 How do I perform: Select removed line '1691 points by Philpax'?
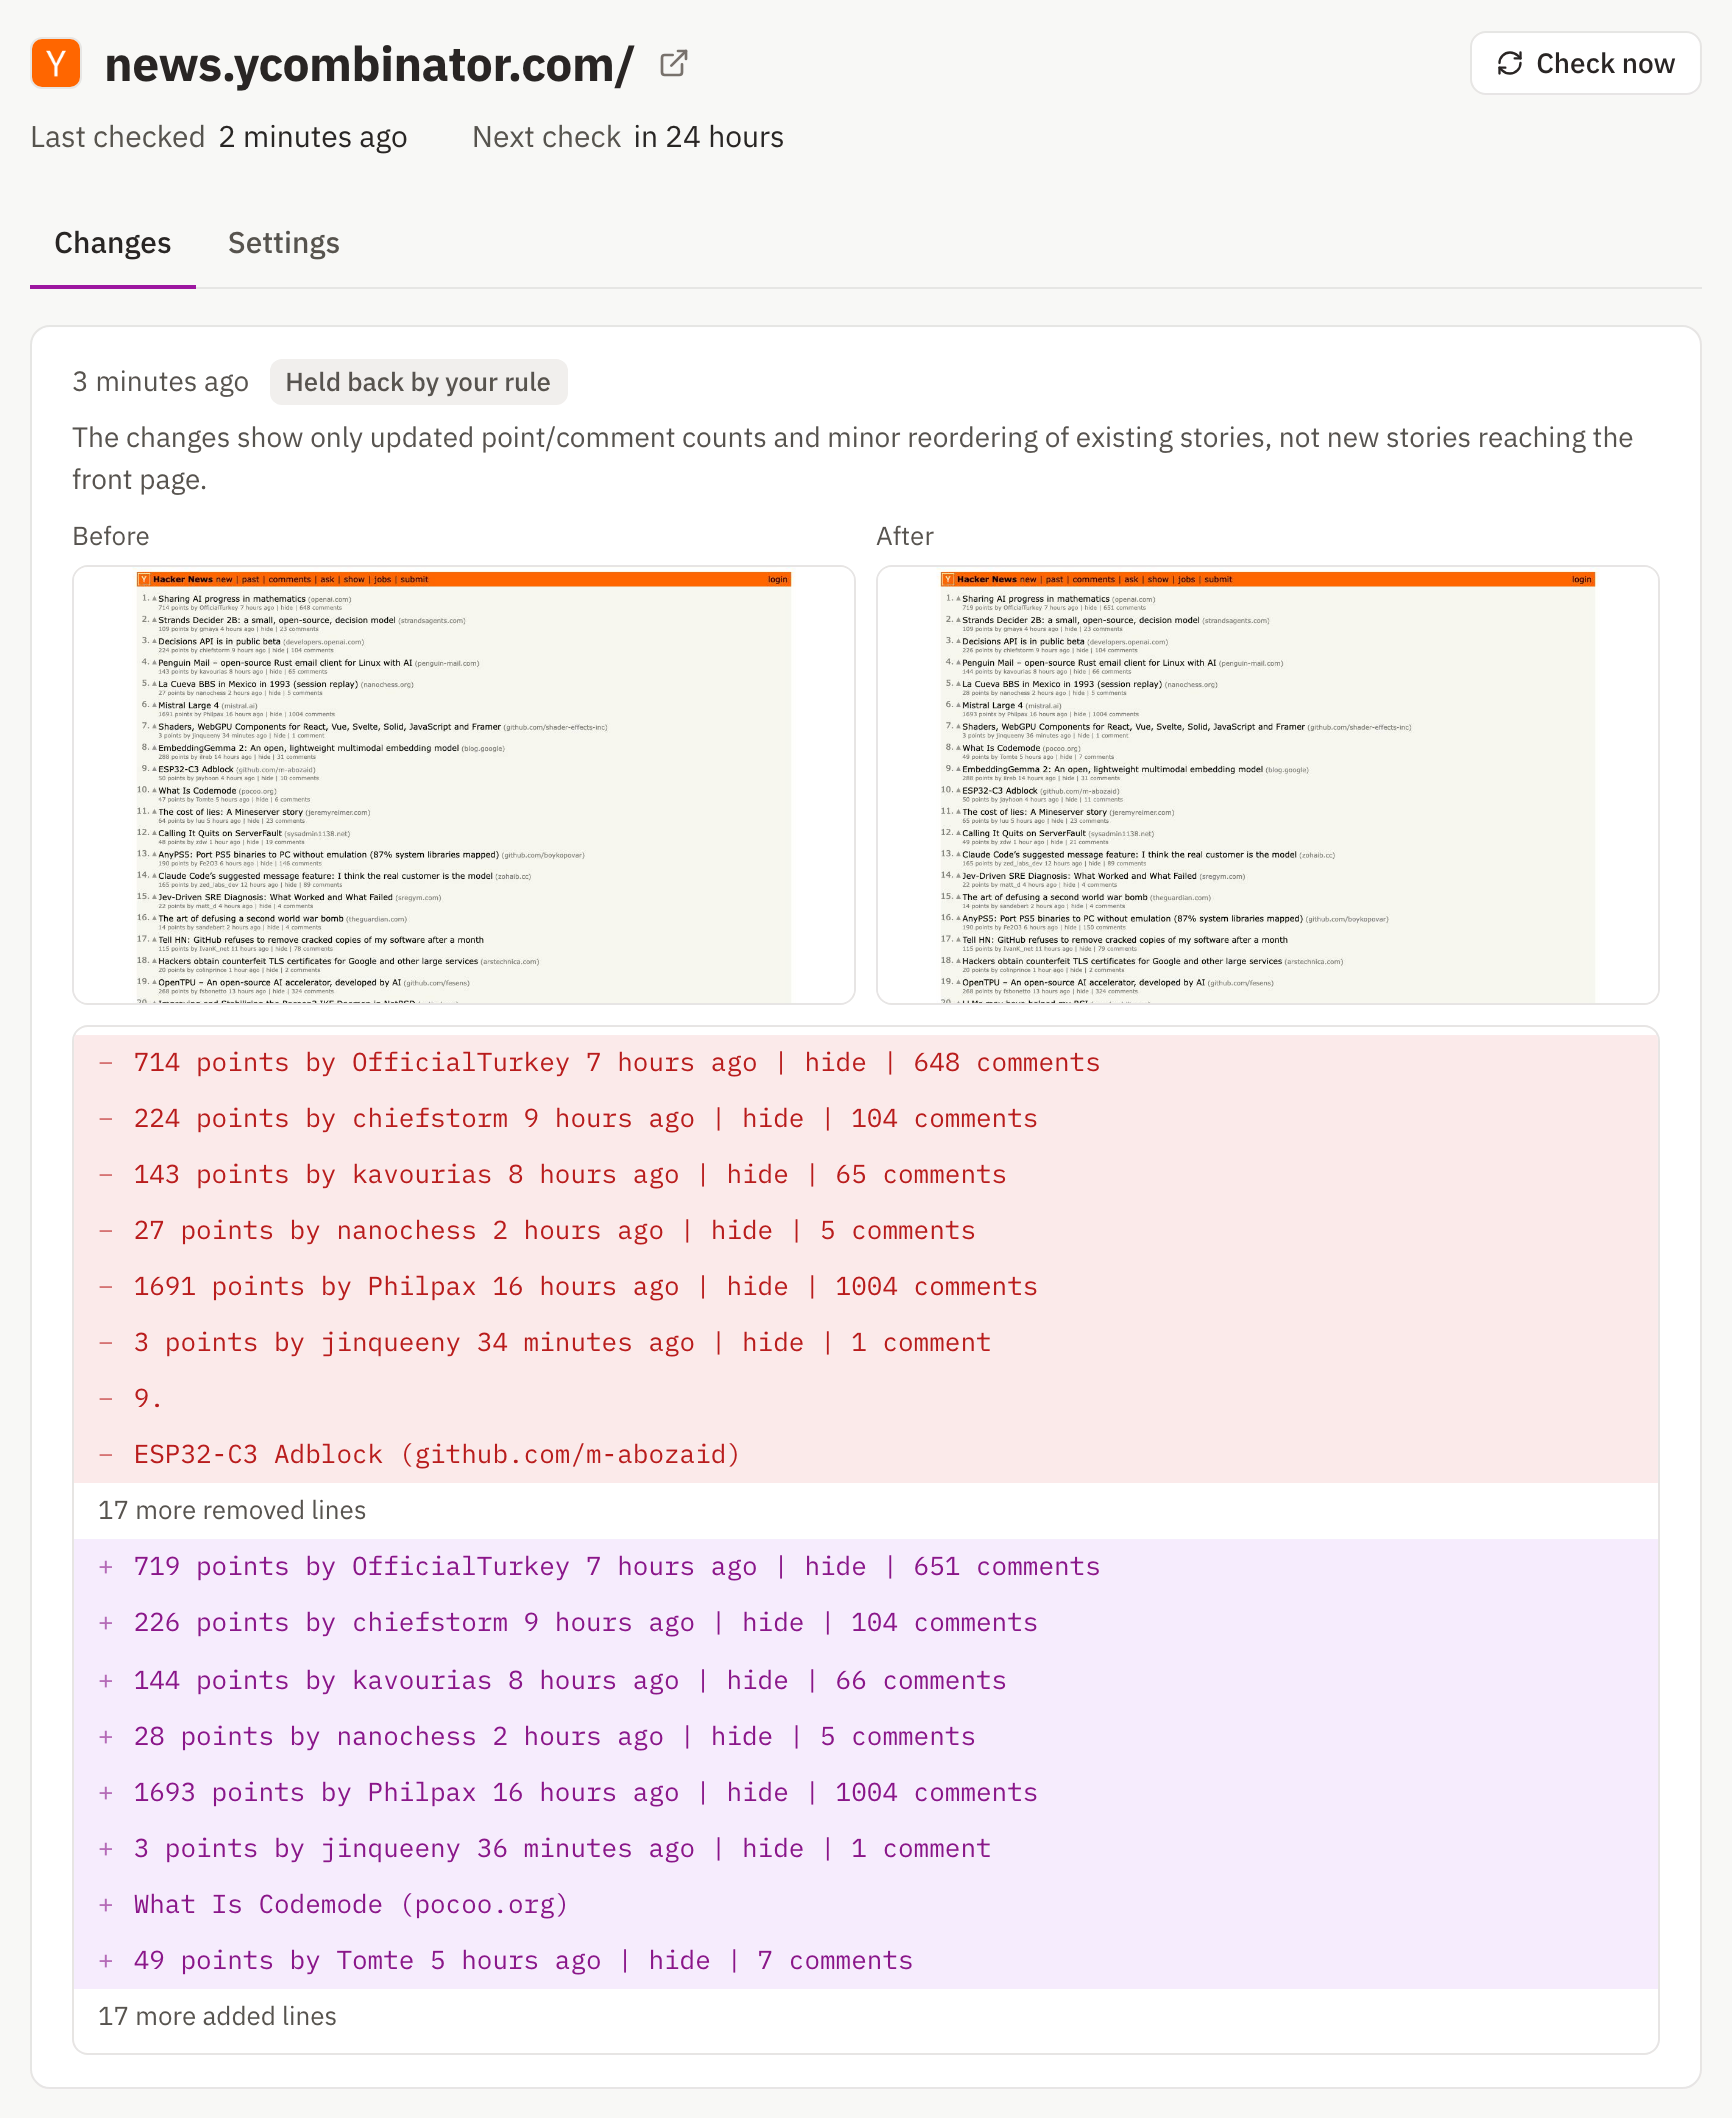pos(866,1286)
